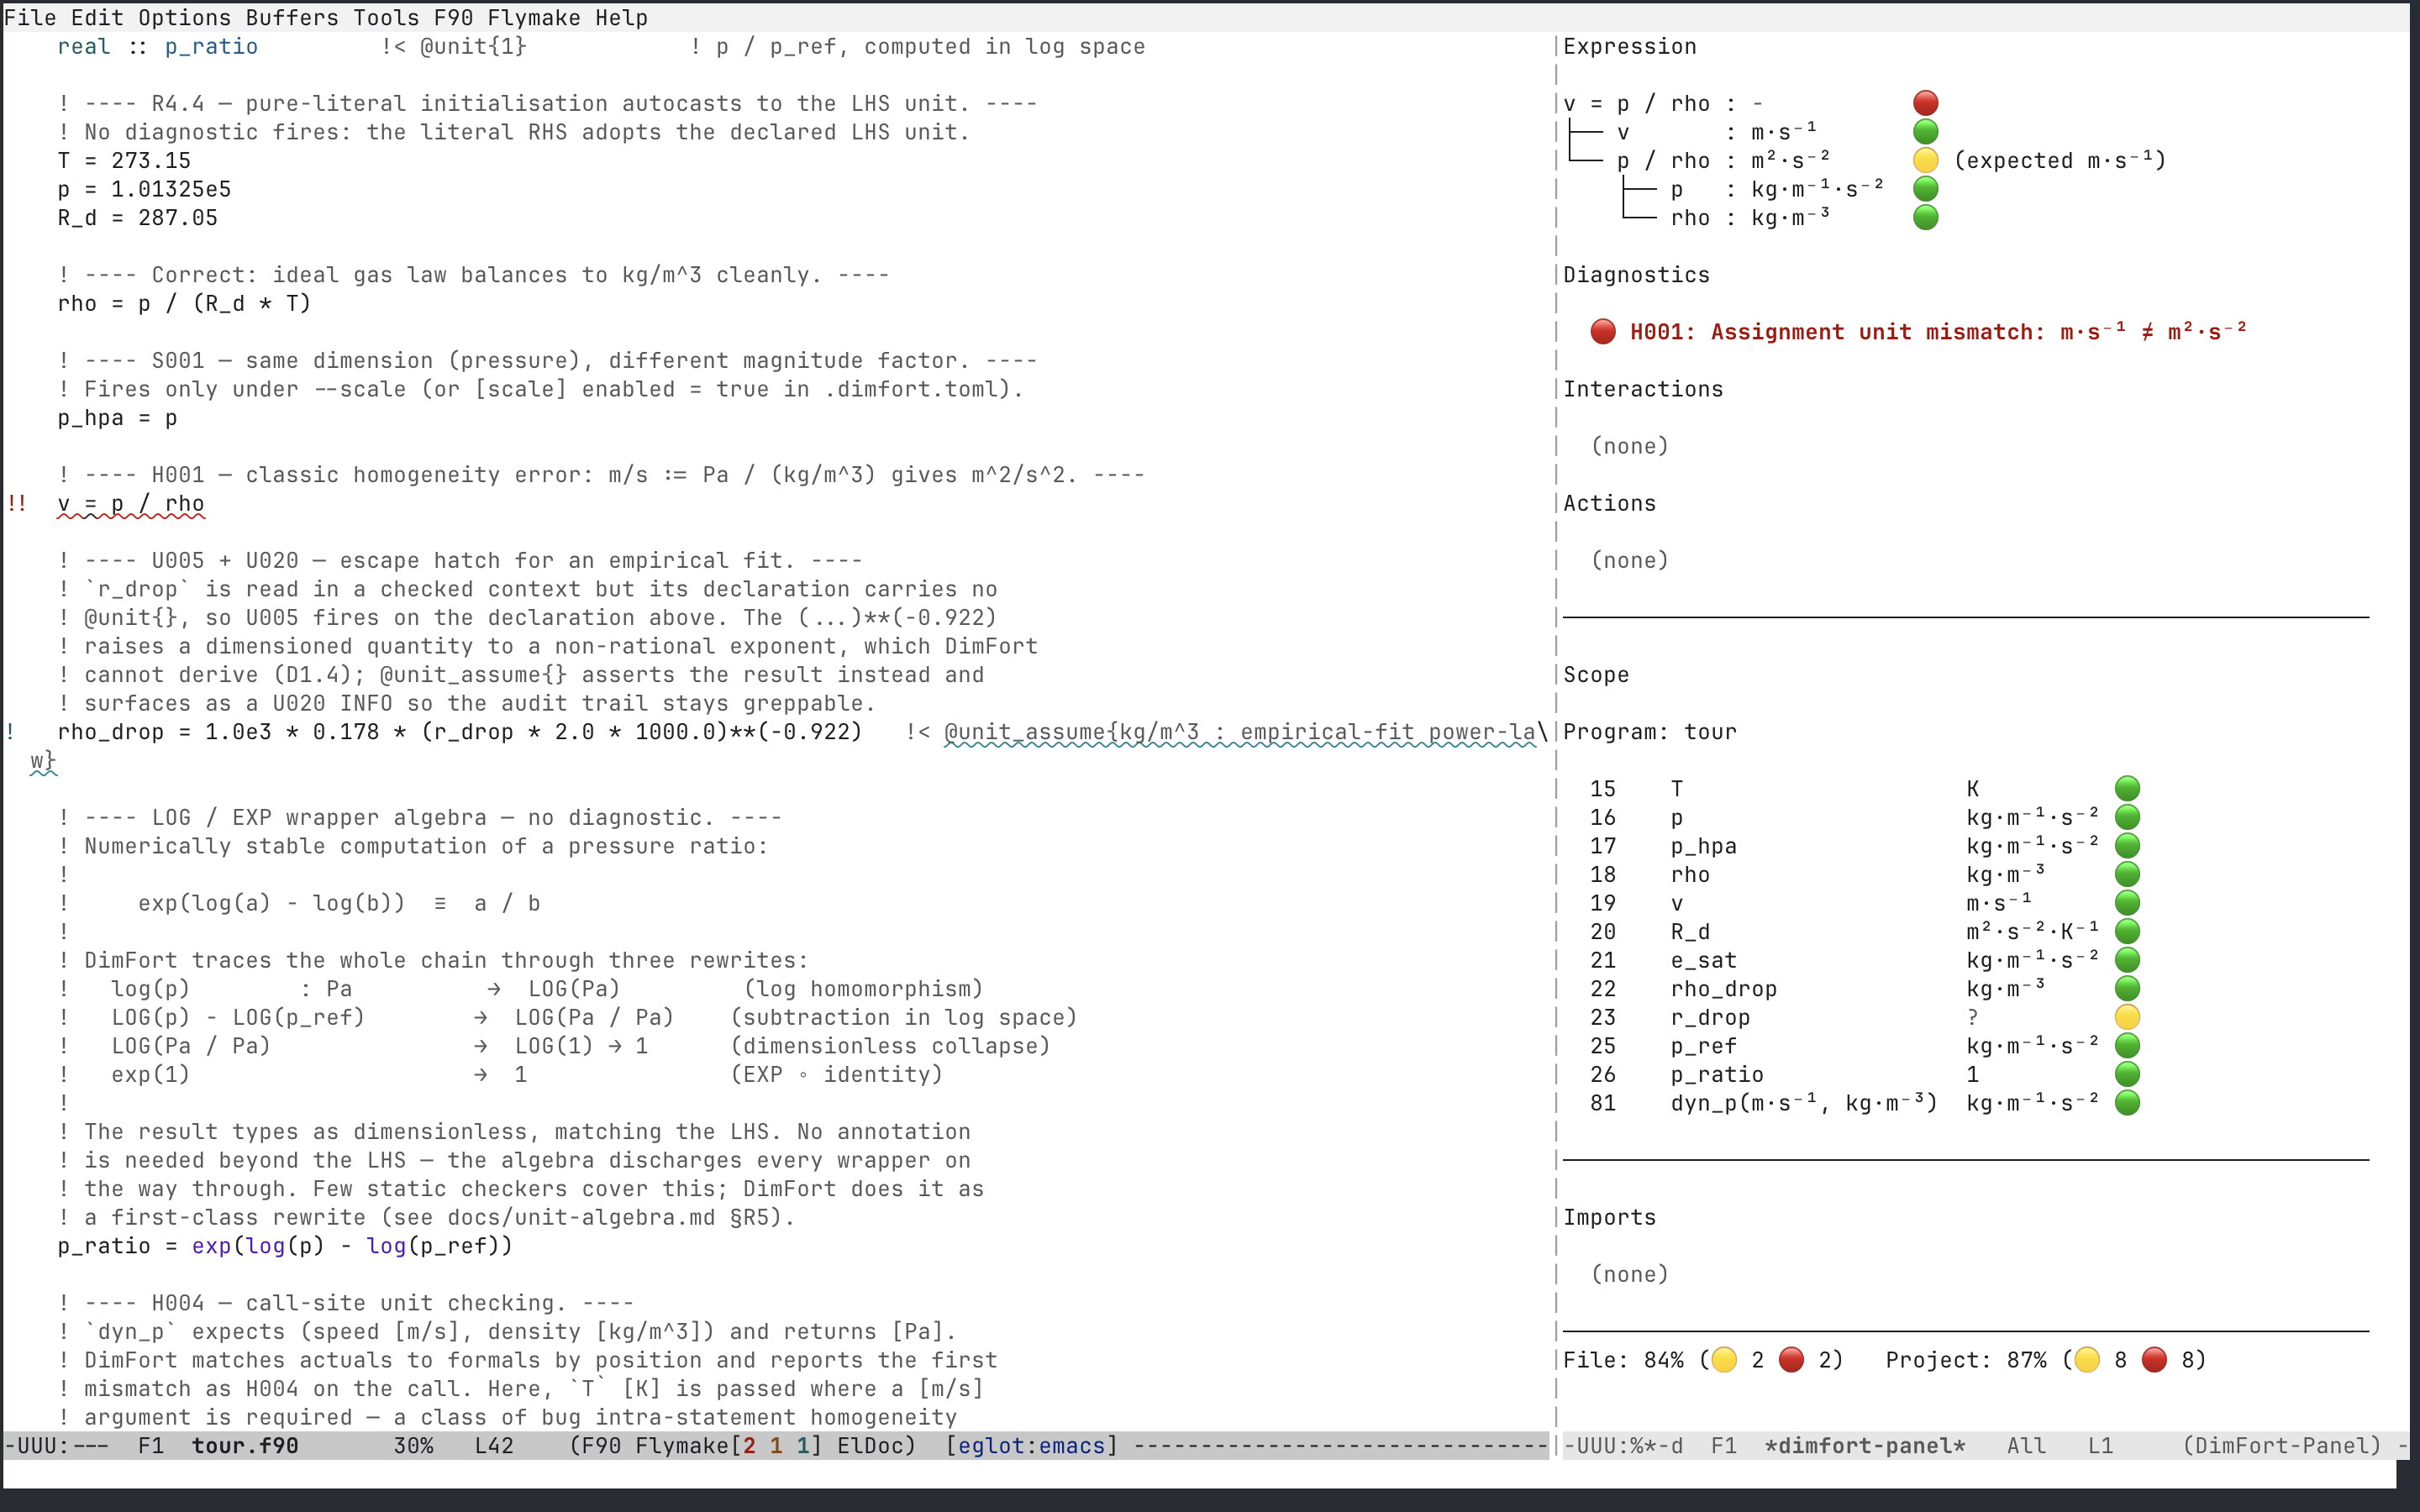The height and width of the screenshot is (1512, 2420).
Task: Click the Imports section heading
Action: point(1609,1217)
